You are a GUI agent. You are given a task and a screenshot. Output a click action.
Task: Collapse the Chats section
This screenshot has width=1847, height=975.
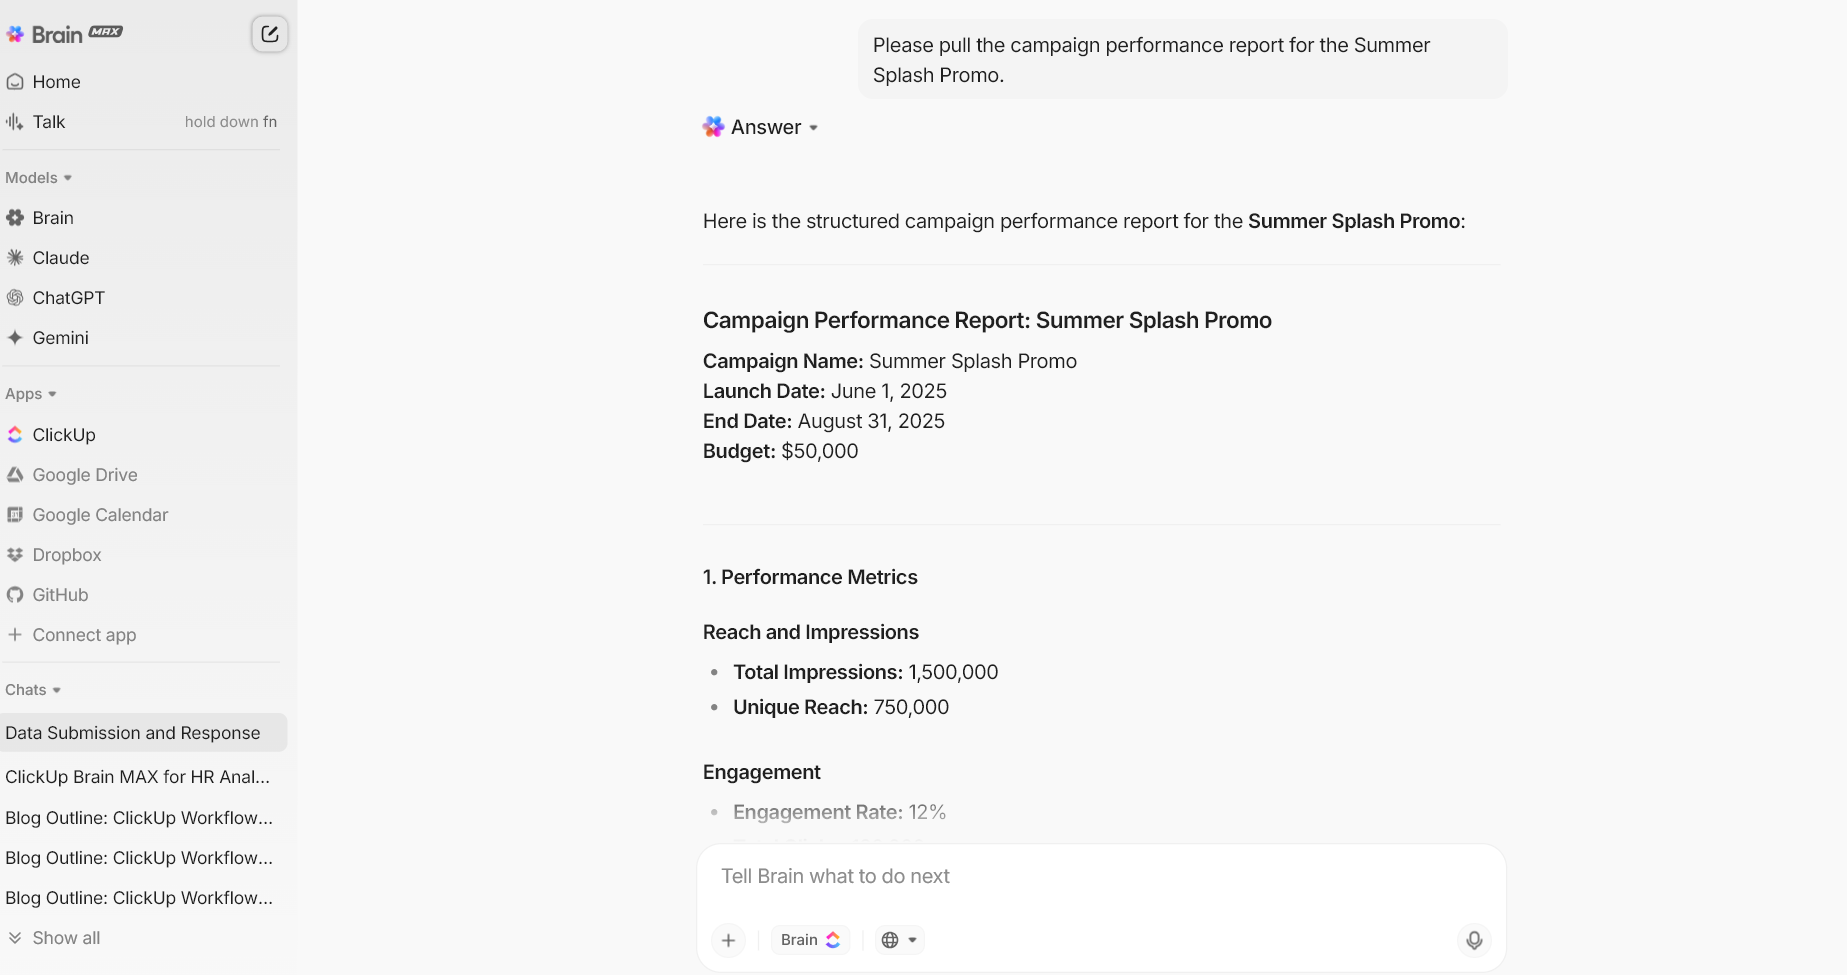[x=33, y=690]
